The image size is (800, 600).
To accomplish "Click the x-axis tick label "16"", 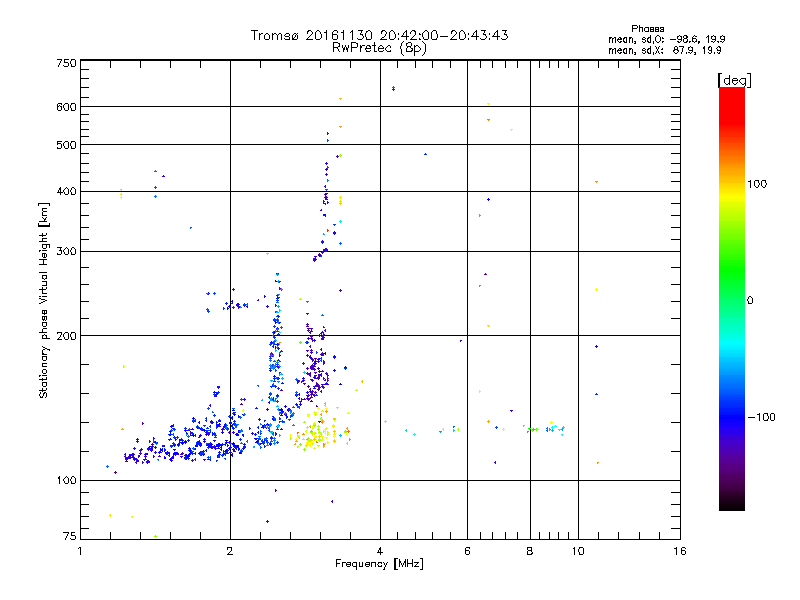I will tap(680, 551).
